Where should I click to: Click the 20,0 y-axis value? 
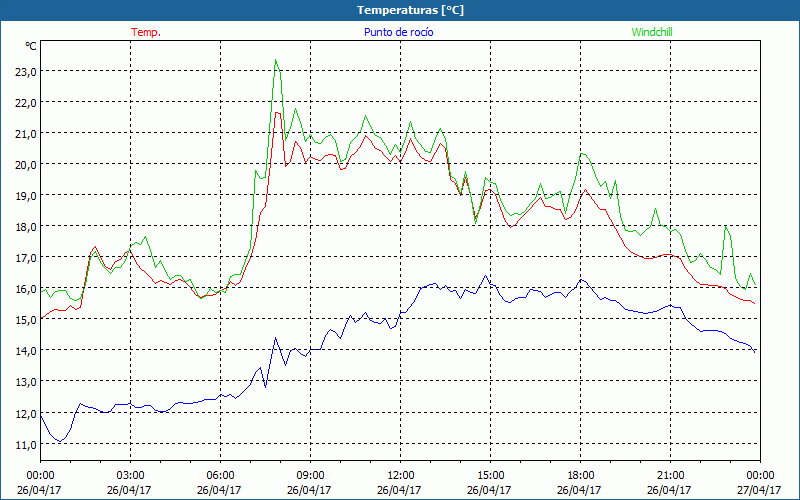tap(26, 165)
